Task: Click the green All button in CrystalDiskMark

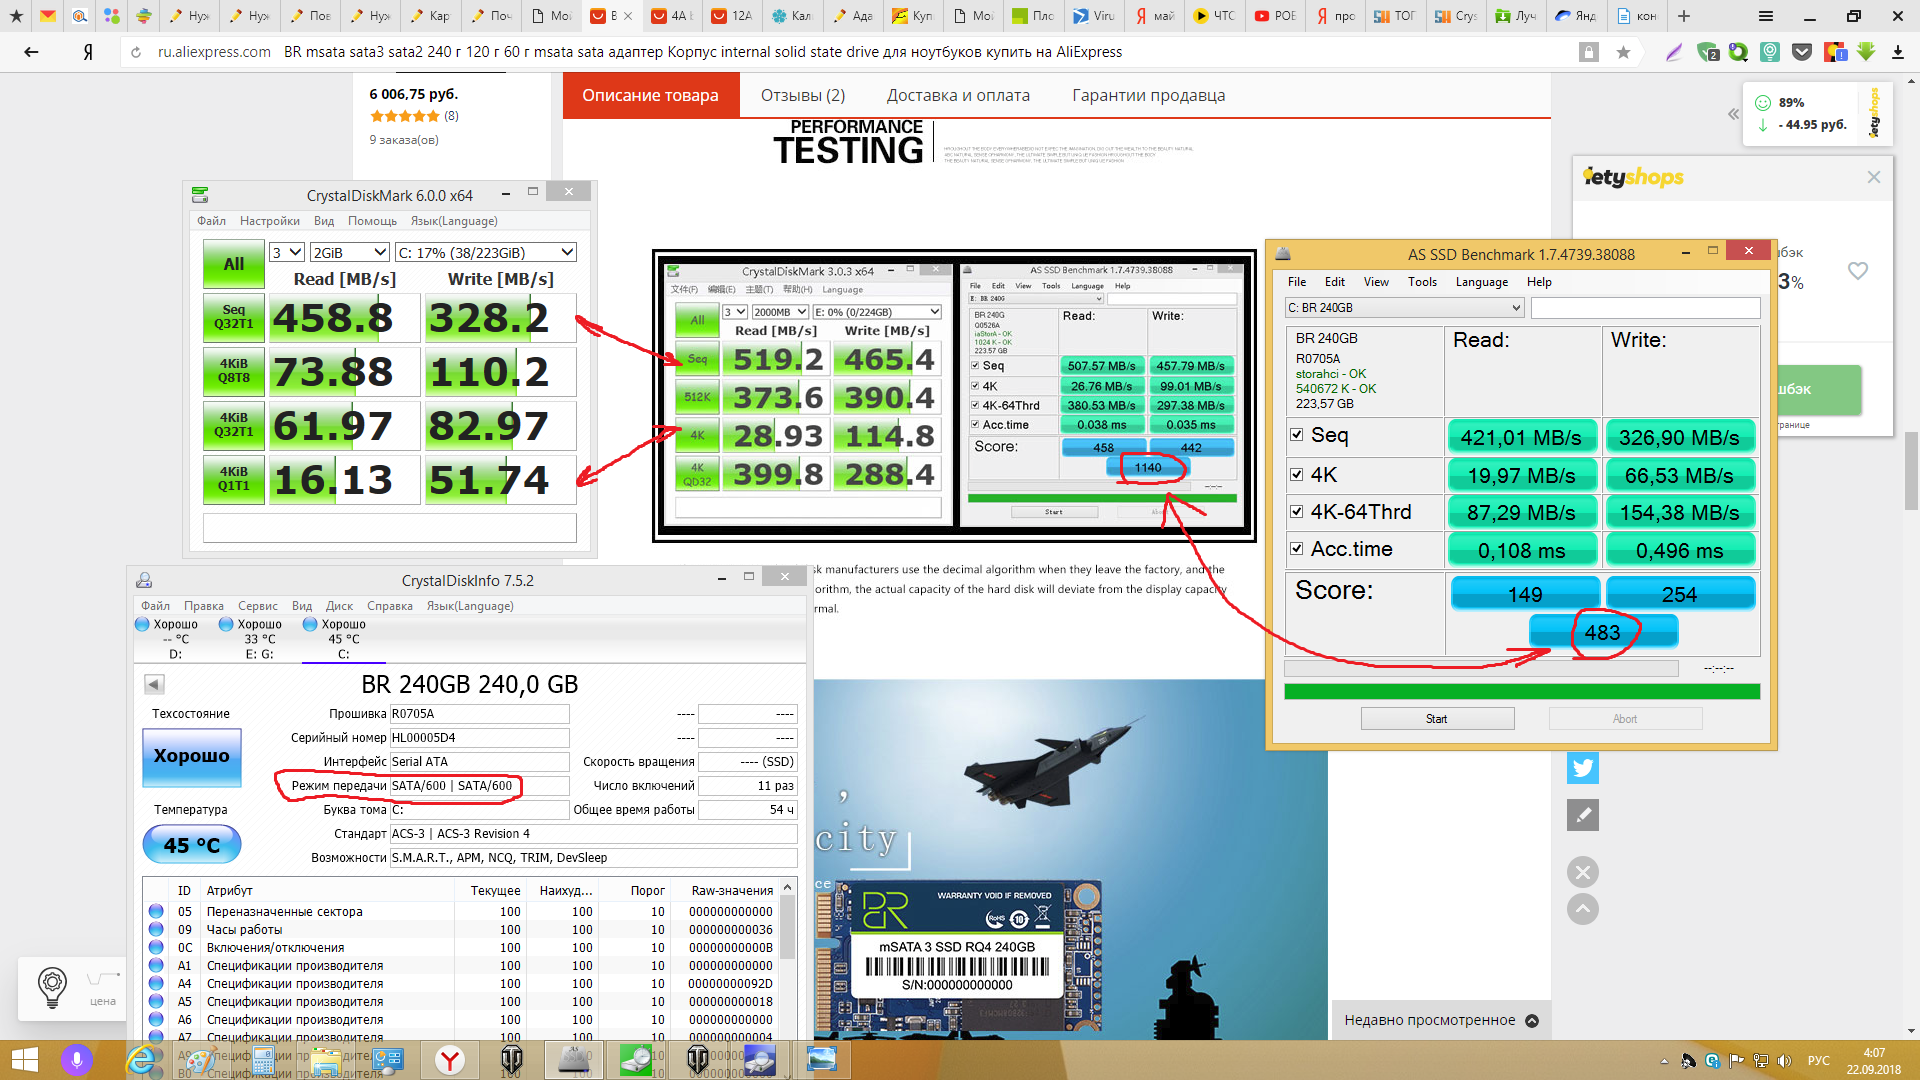Action: [233, 264]
